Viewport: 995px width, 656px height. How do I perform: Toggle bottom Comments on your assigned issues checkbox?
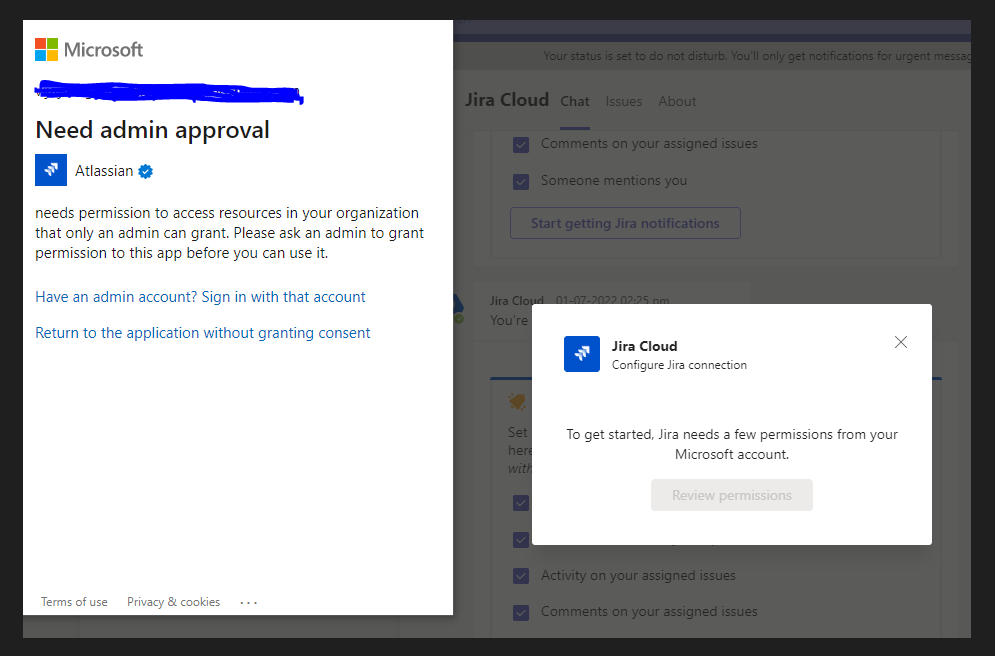point(521,613)
